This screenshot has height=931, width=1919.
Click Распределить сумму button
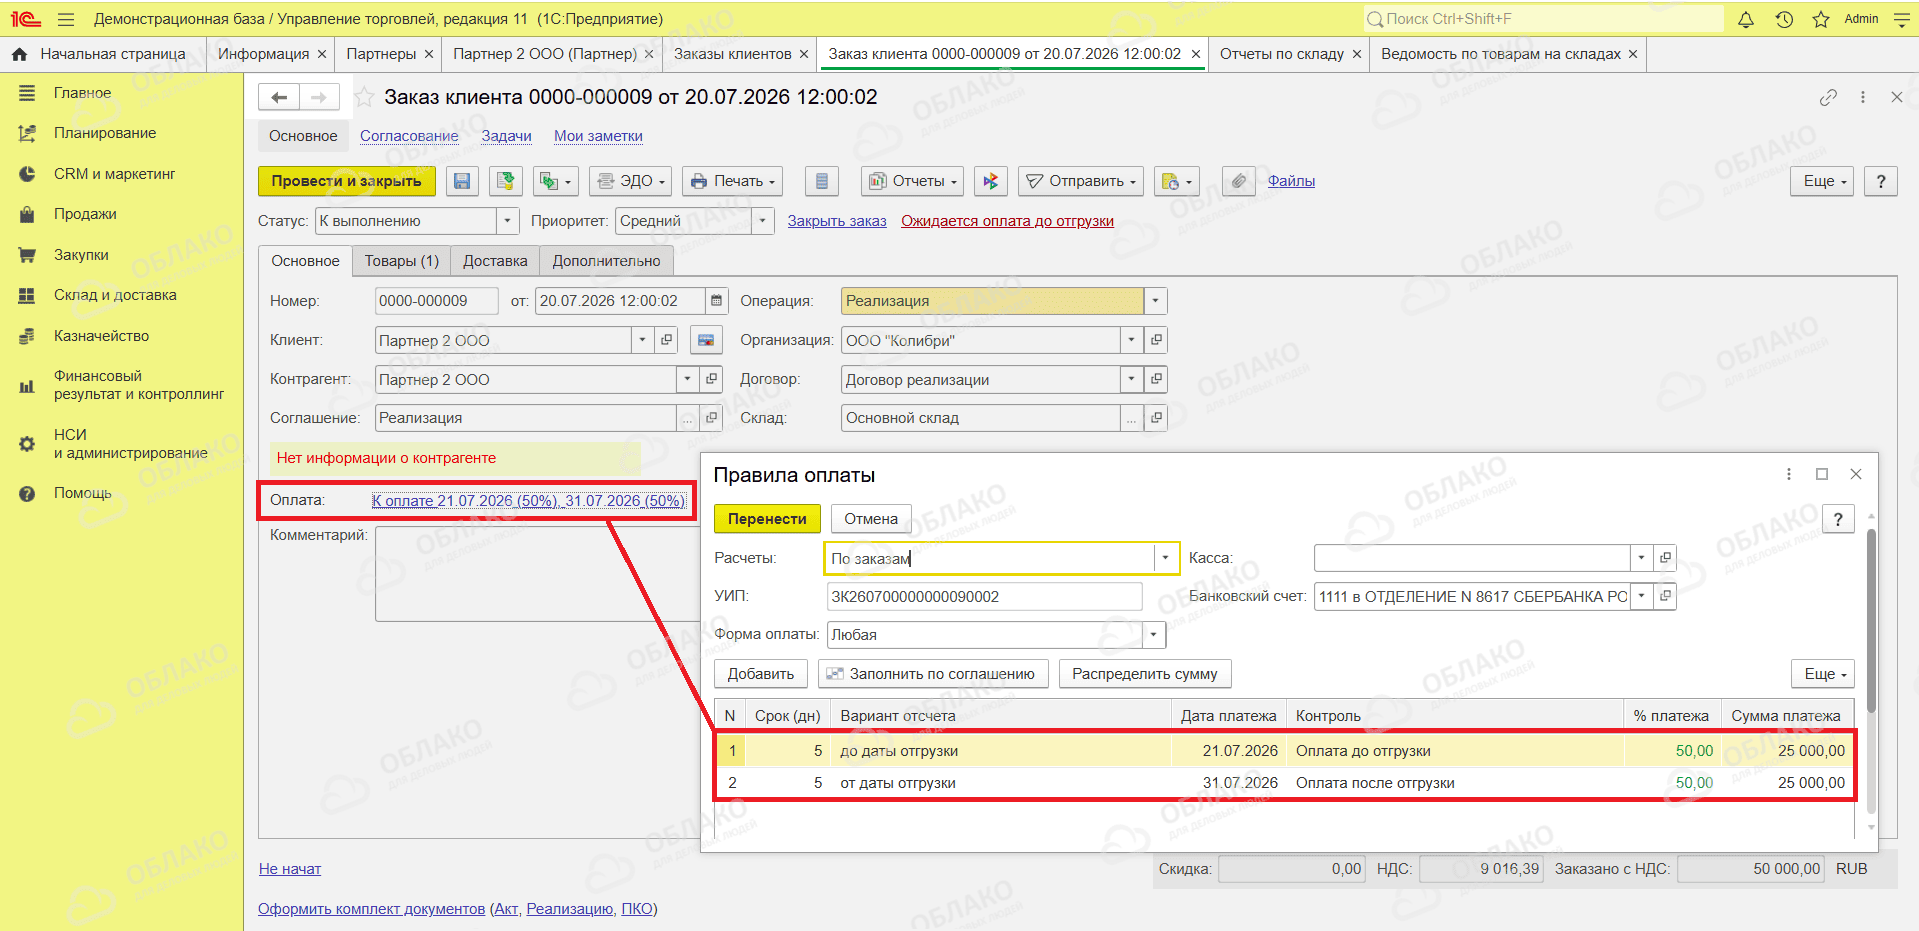(1145, 674)
